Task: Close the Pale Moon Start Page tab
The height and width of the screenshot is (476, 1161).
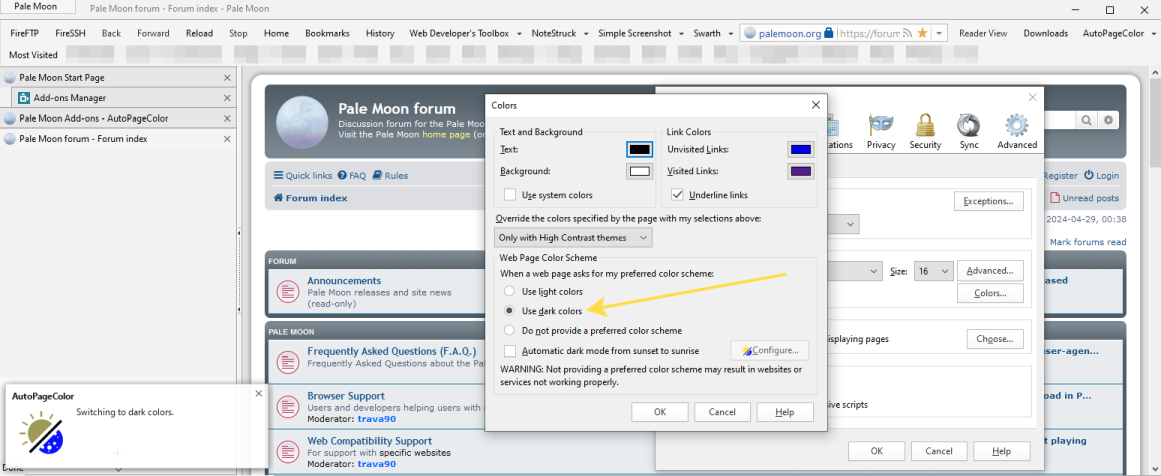Action: (227, 78)
